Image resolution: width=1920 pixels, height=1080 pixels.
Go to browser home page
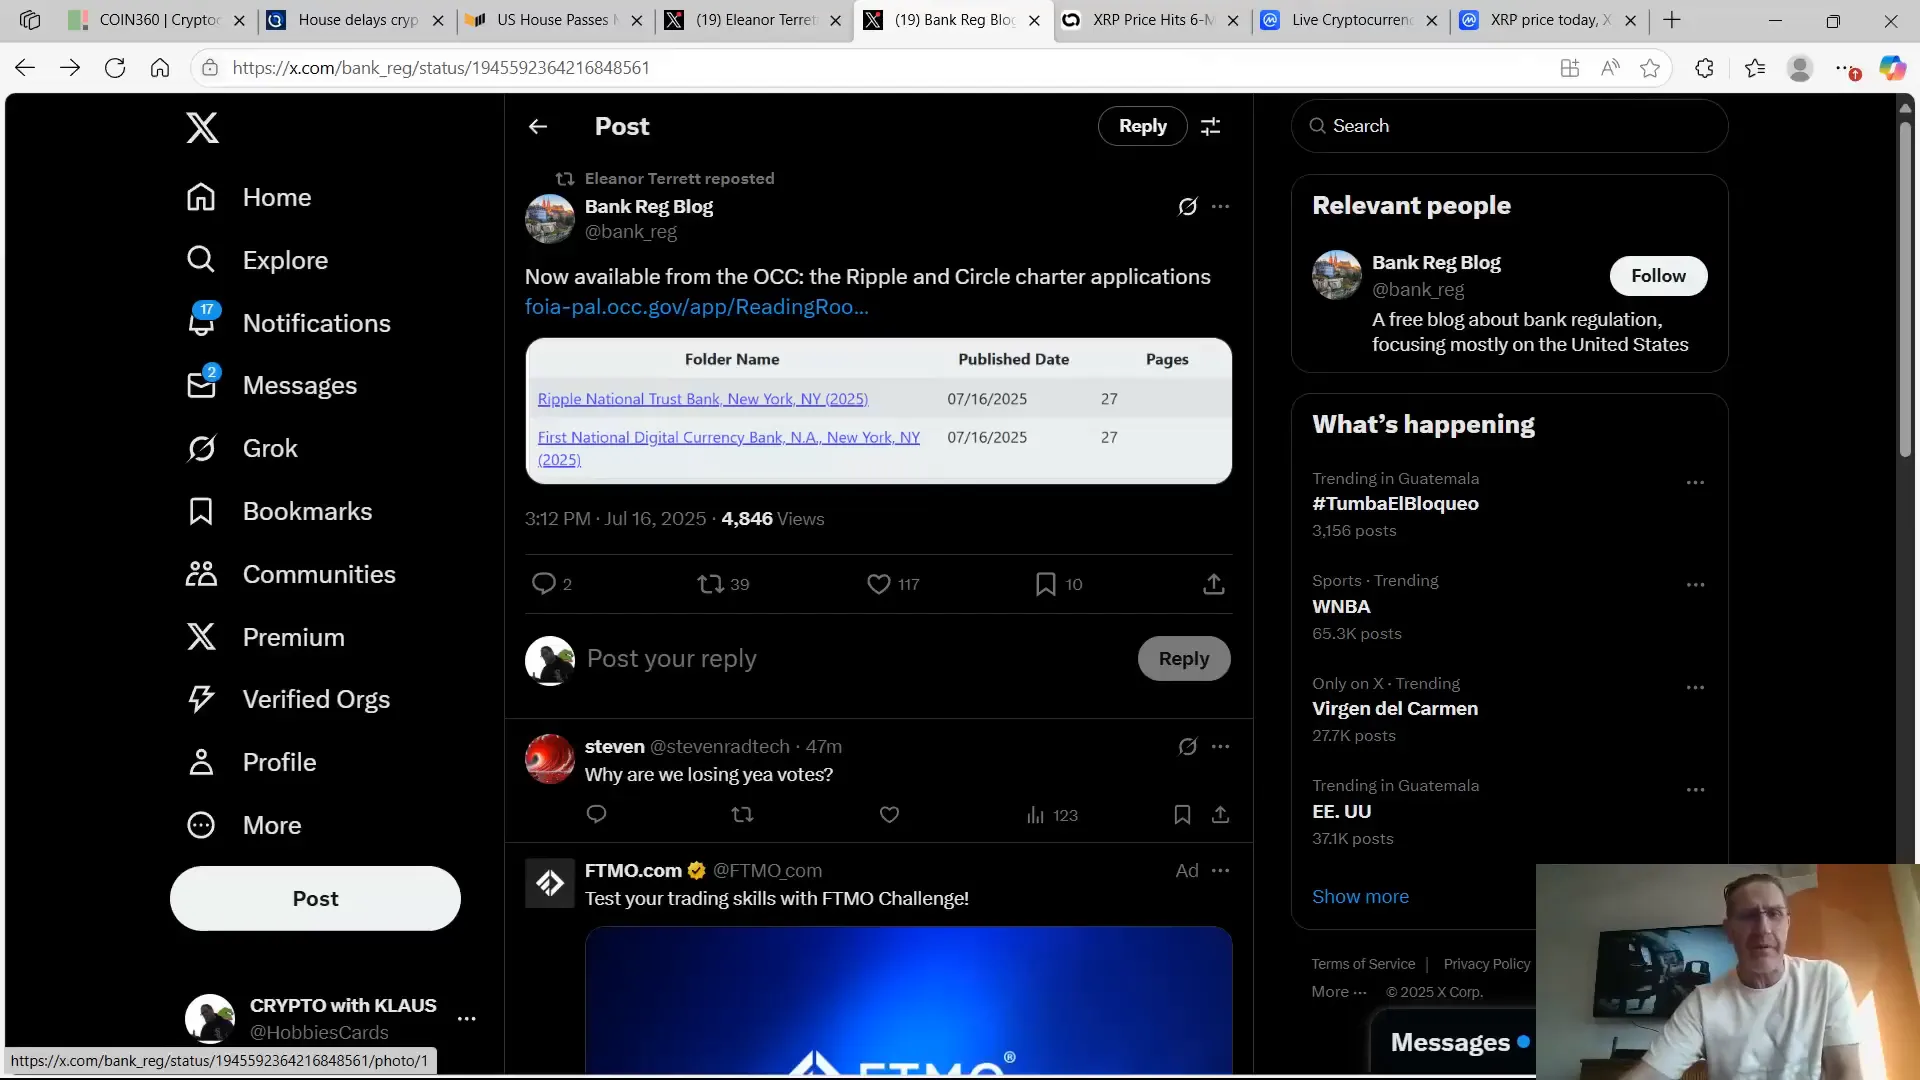pos(160,68)
